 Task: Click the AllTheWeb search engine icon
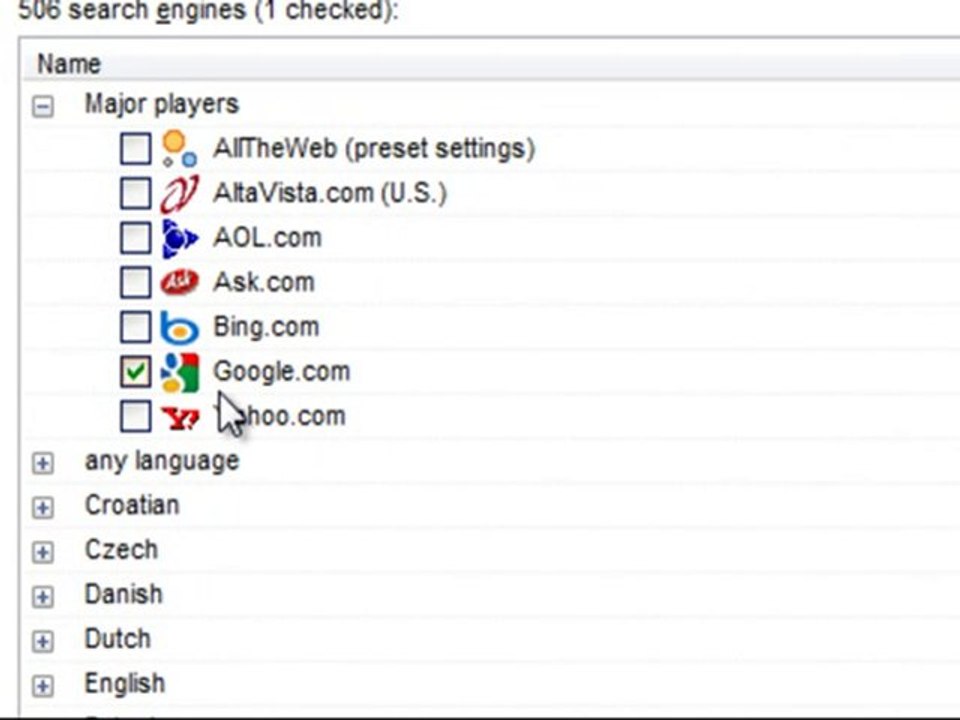click(179, 149)
